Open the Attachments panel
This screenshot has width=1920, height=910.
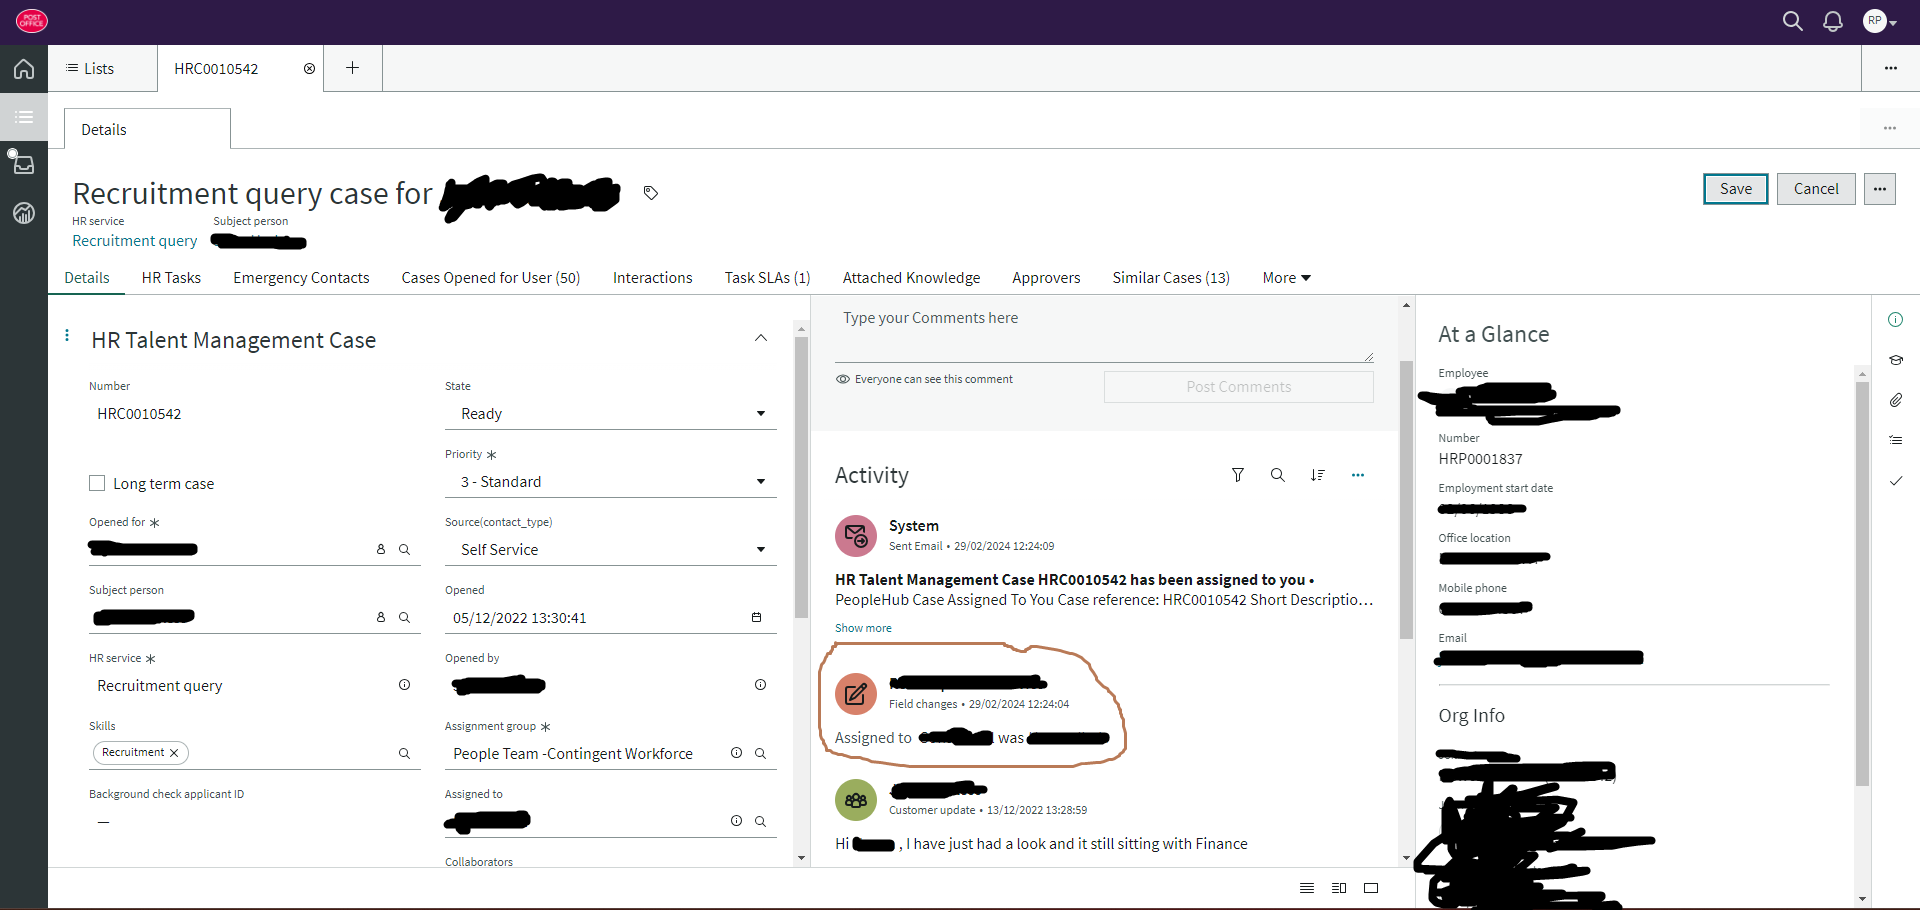coord(1897,400)
